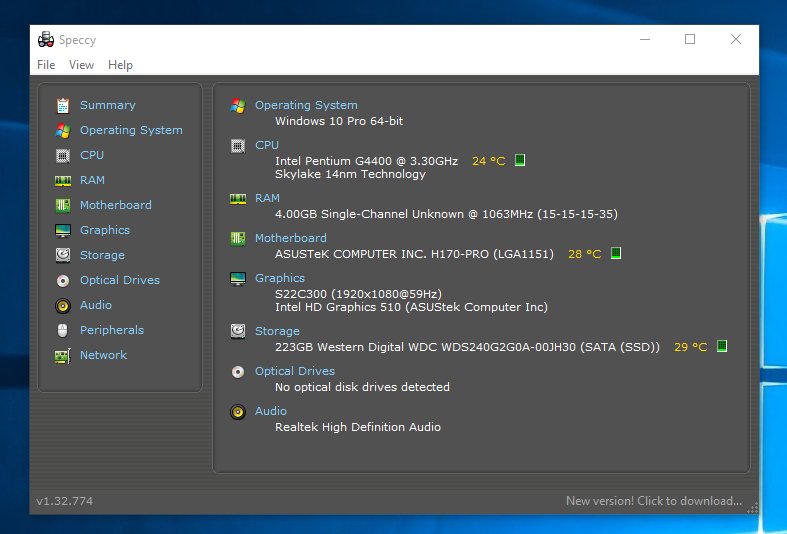
Task: Open the File menu
Action: coord(46,65)
